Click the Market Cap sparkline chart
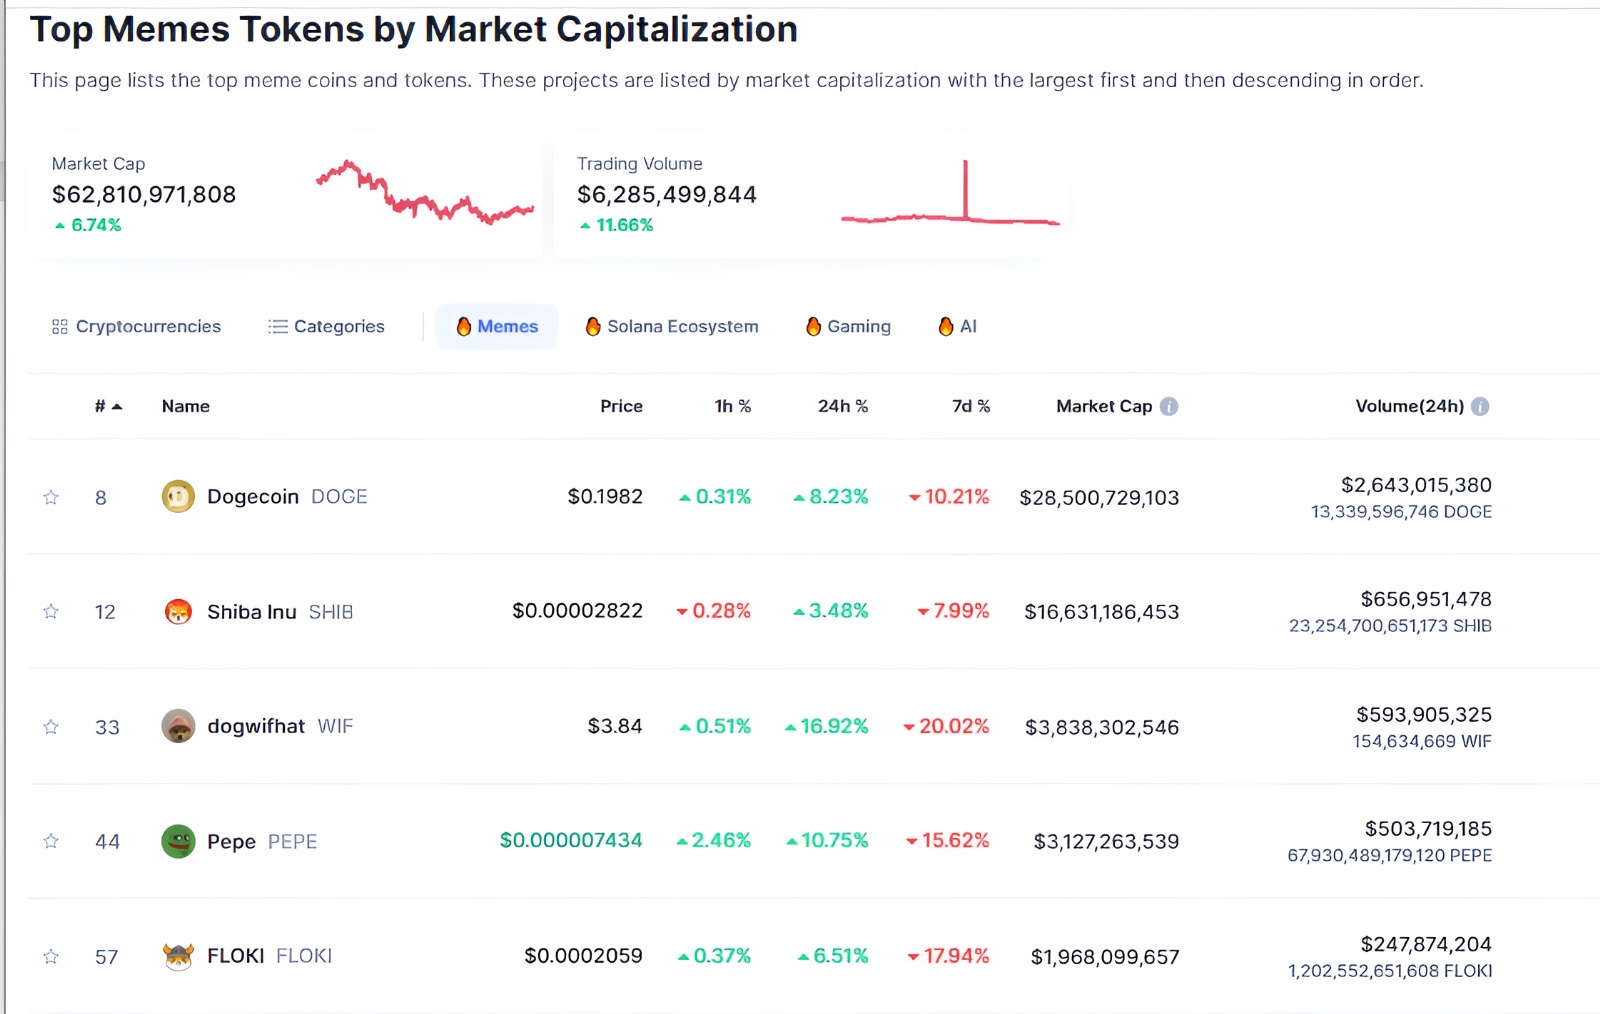Viewport: 1600px width, 1014px height. tap(425, 193)
